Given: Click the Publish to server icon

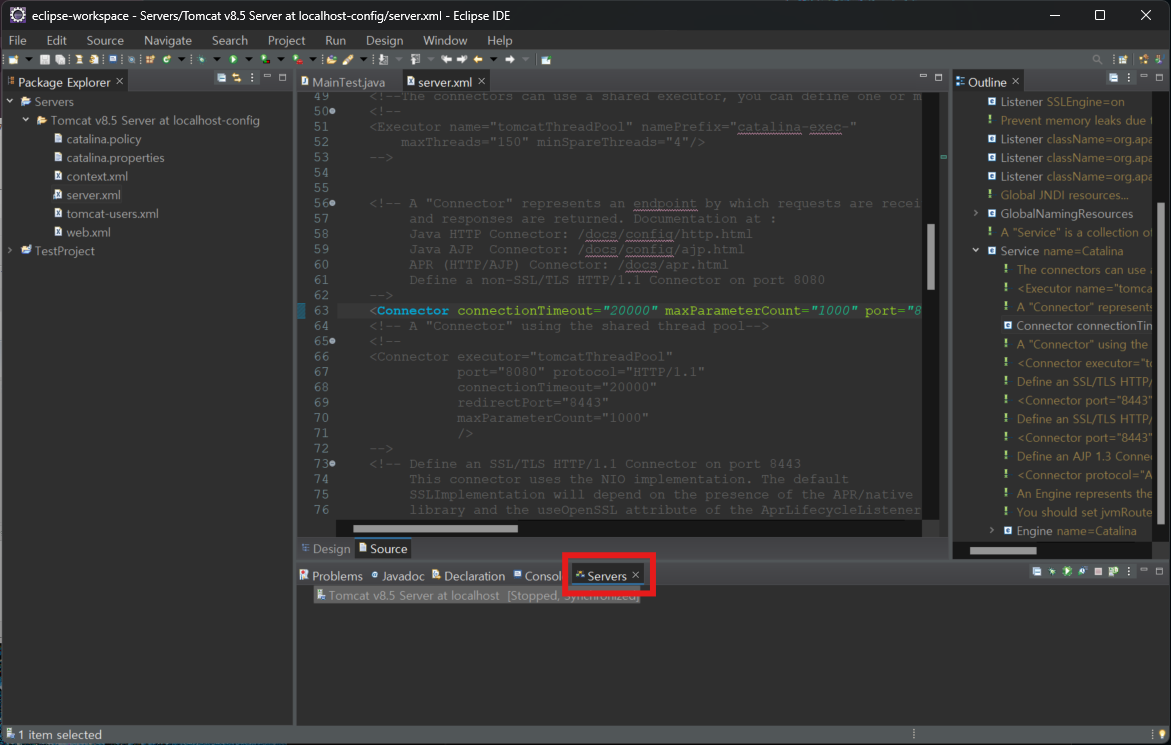Looking at the screenshot, I should pyautogui.click(x=1113, y=572).
